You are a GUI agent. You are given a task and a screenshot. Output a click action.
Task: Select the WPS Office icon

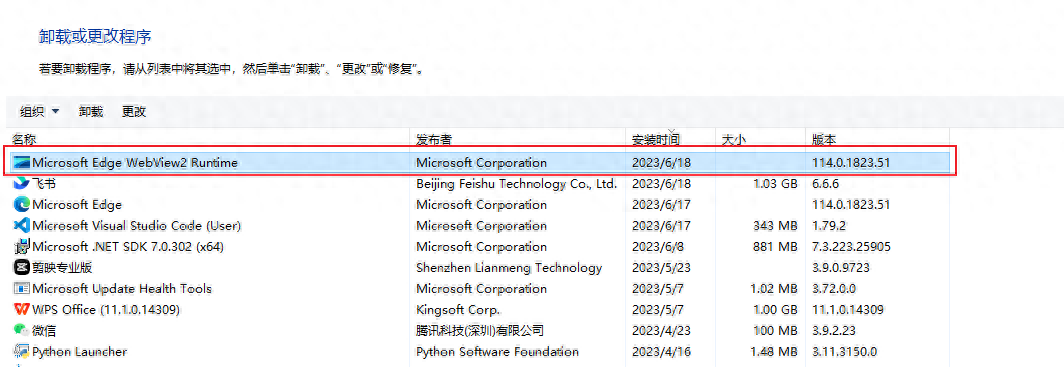(22, 309)
